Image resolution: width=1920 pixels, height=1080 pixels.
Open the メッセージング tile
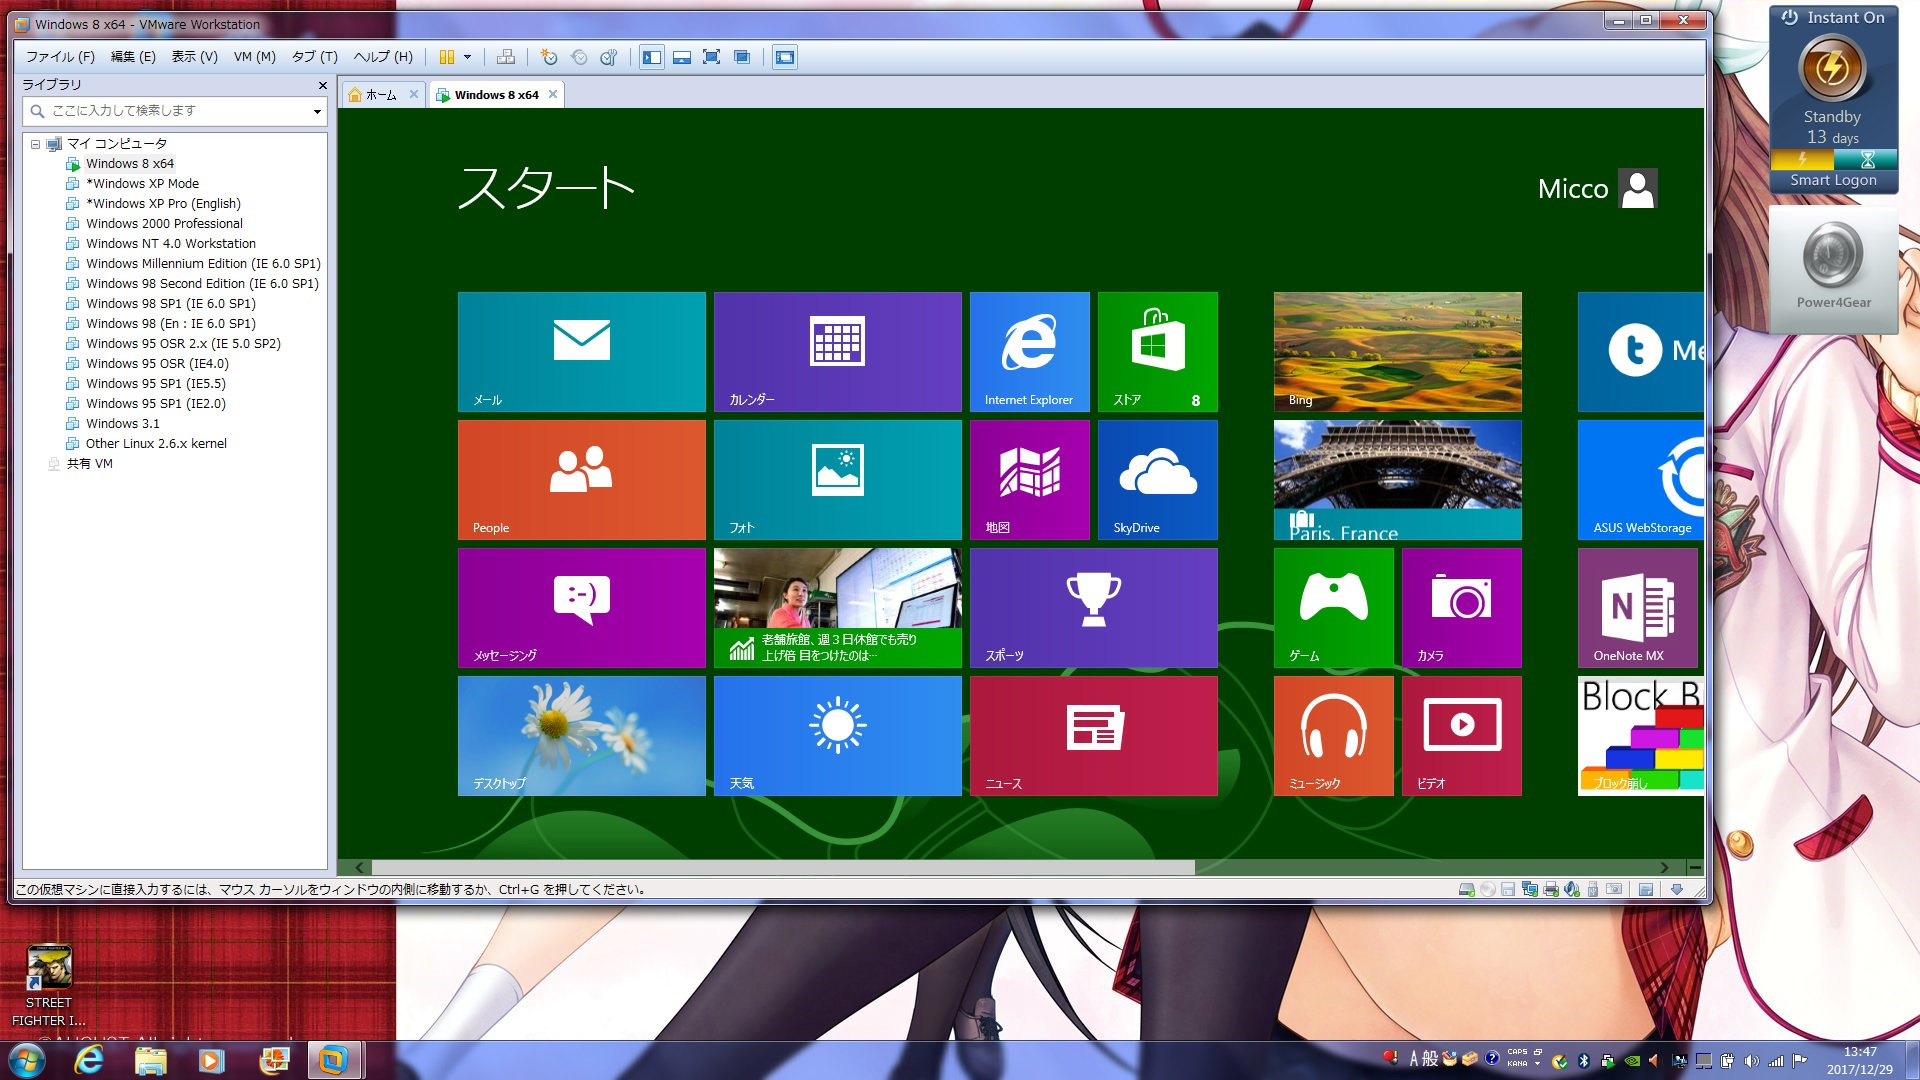[x=582, y=608]
